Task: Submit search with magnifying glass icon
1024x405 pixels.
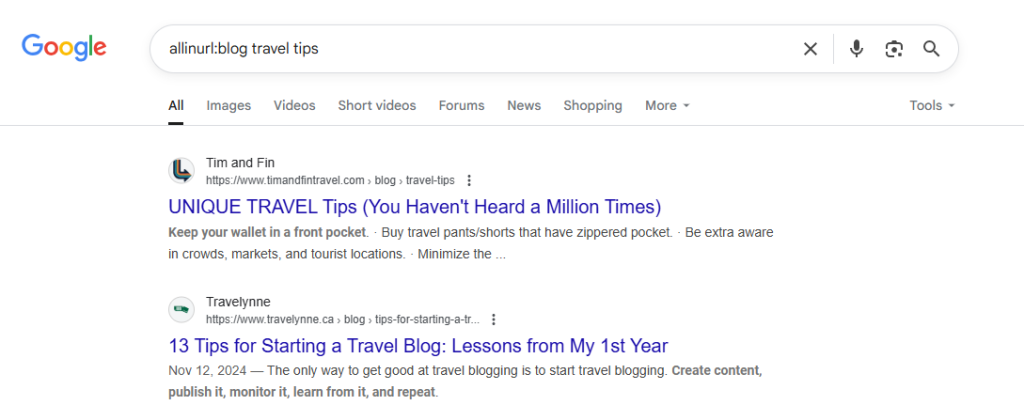Action: 931,49
